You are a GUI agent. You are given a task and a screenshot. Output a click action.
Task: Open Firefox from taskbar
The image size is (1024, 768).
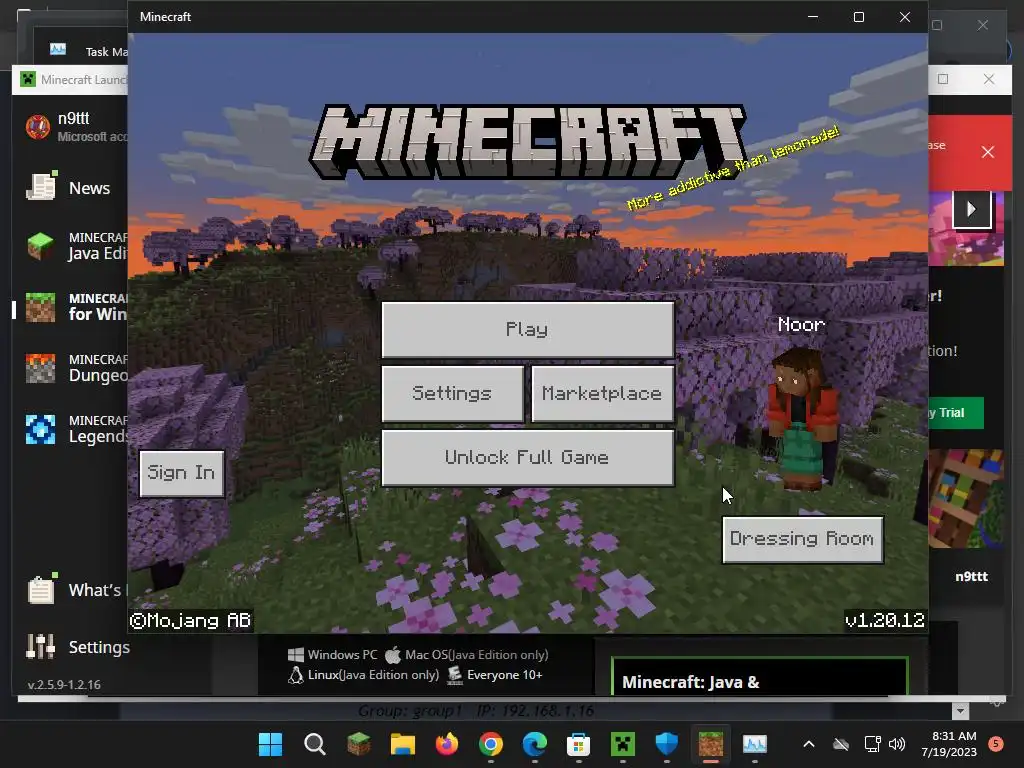447,744
